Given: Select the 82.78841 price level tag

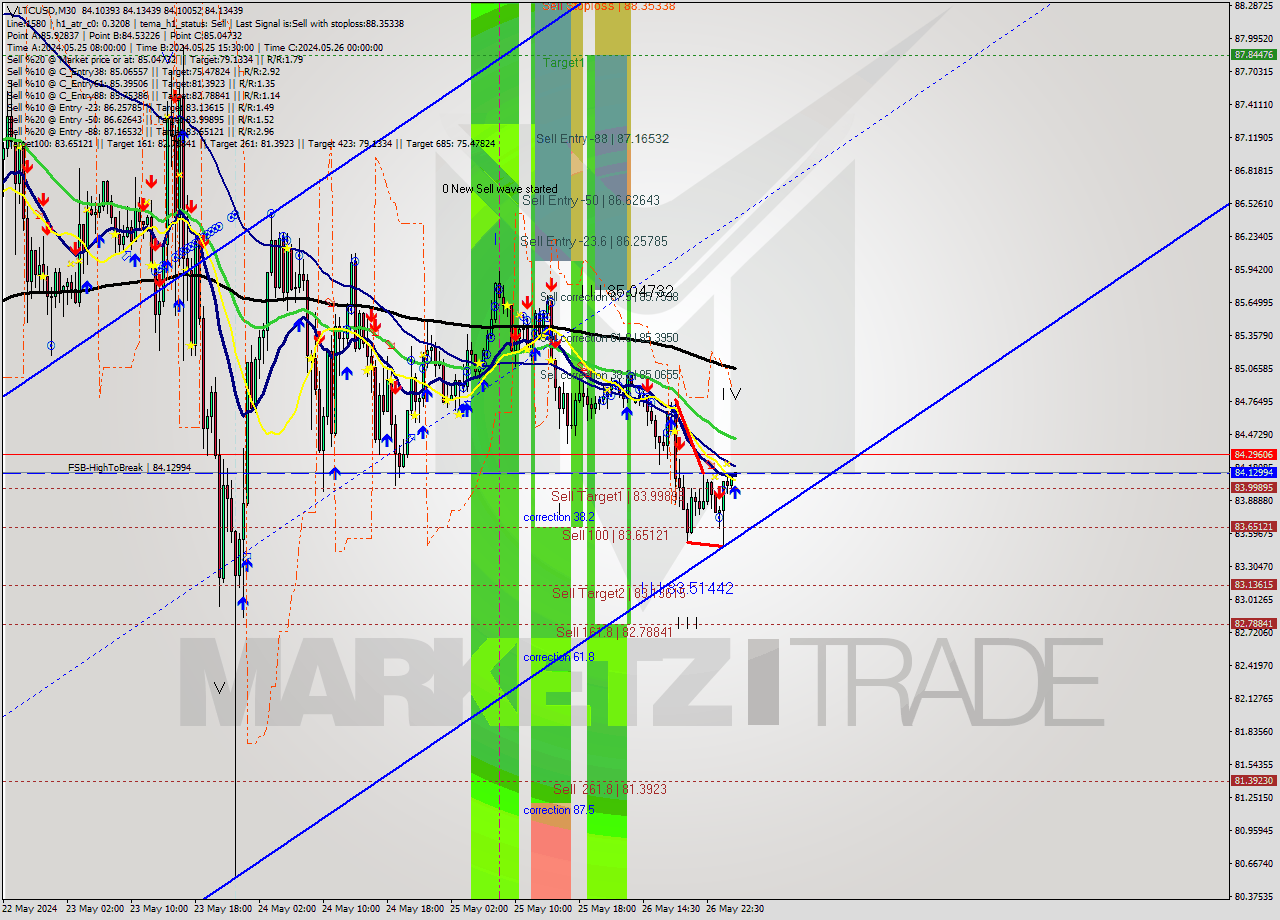Looking at the screenshot, I should coord(1253,623).
